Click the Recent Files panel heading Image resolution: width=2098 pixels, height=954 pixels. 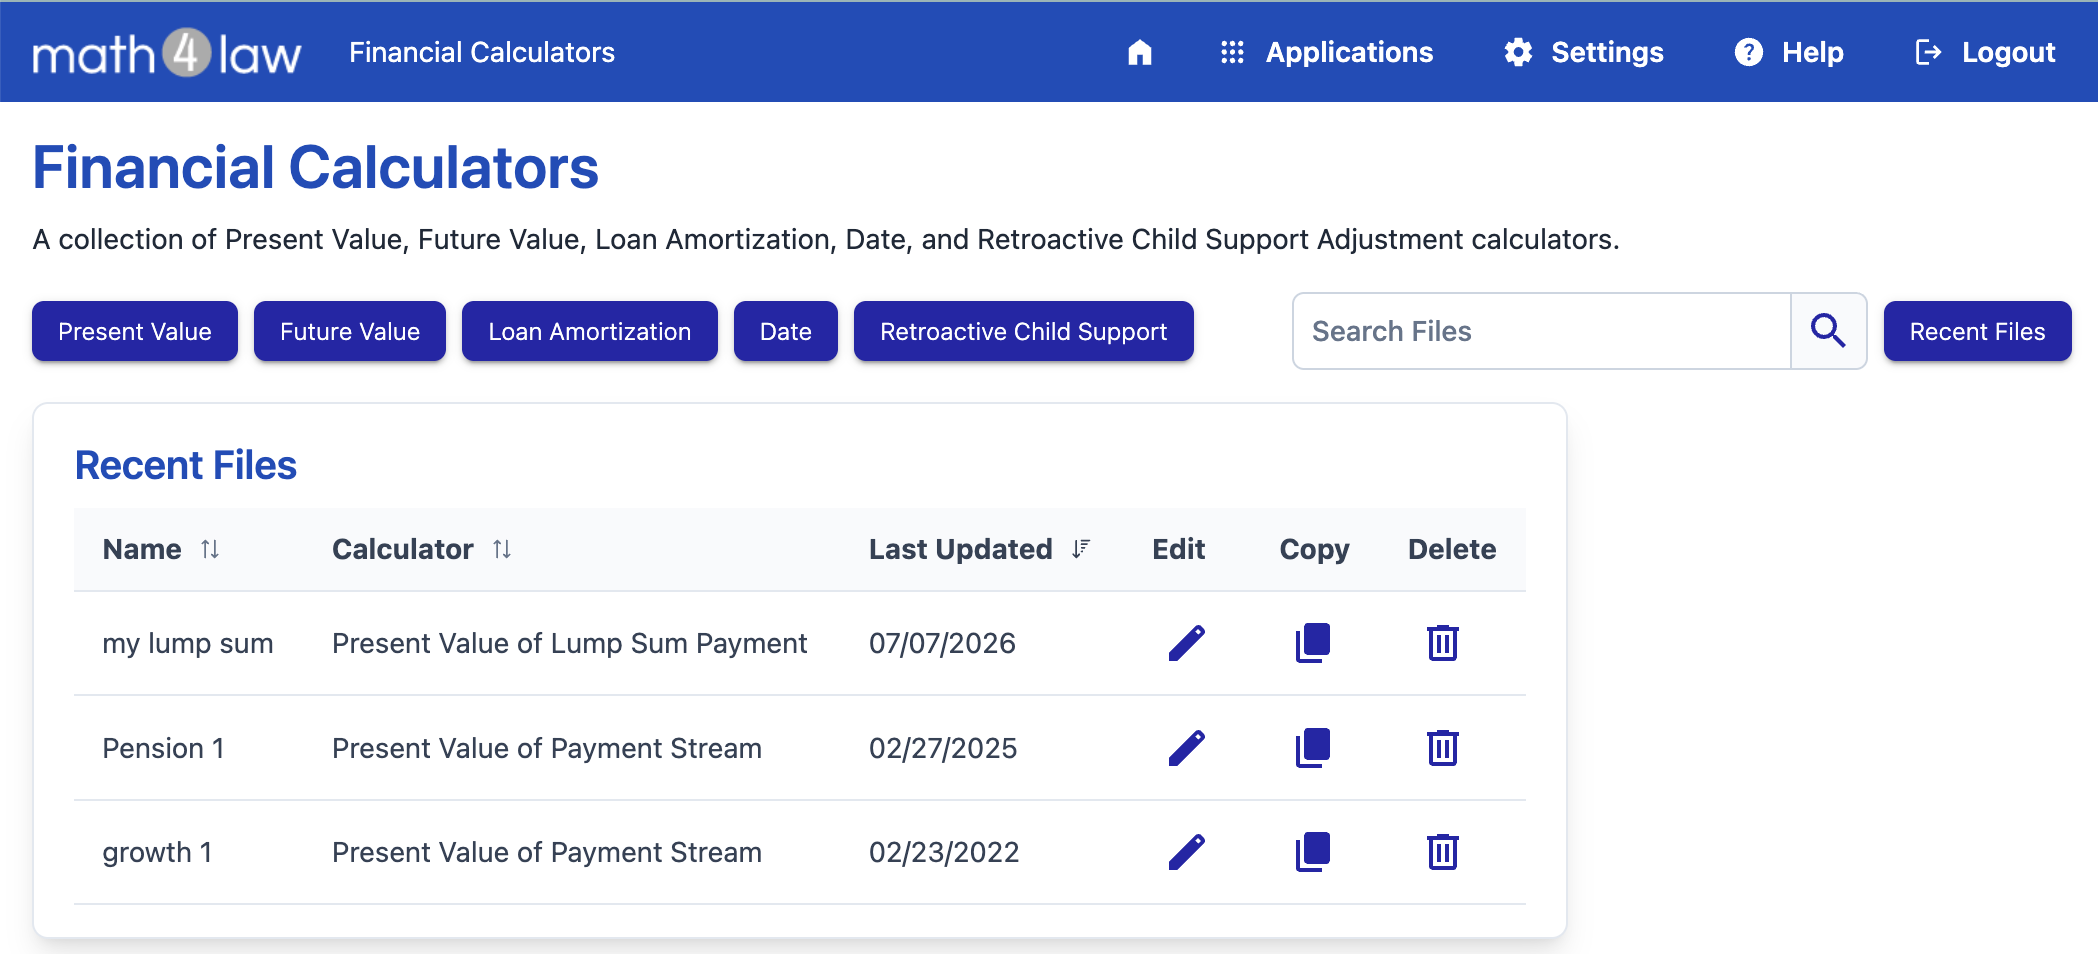pyautogui.click(x=186, y=466)
